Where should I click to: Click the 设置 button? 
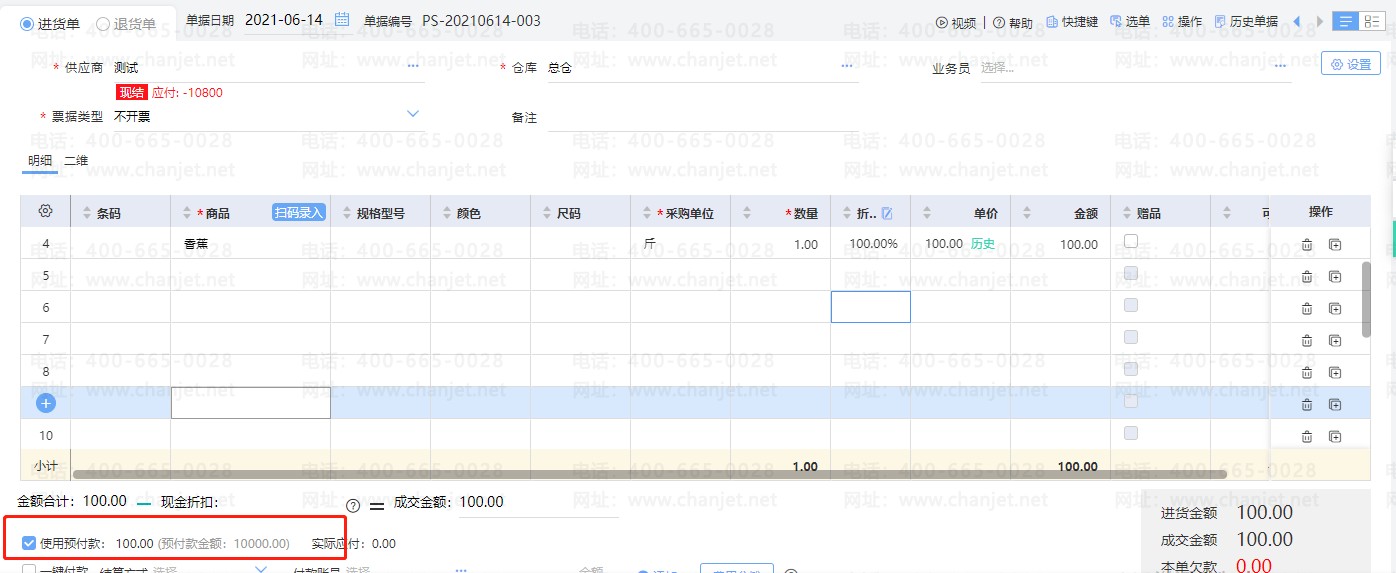pos(1351,64)
